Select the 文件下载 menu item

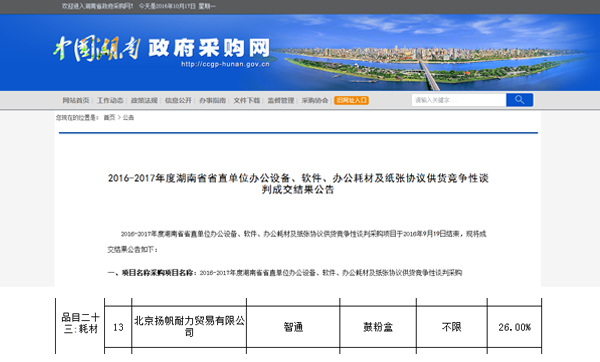point(247,100)
